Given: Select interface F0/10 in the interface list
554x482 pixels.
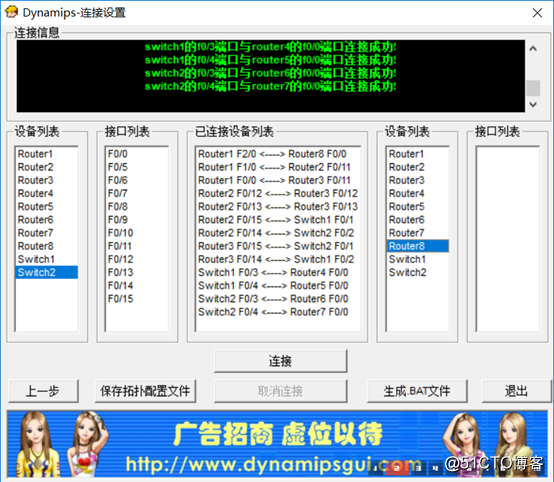Looking at the screenshot, I should 136,233.
